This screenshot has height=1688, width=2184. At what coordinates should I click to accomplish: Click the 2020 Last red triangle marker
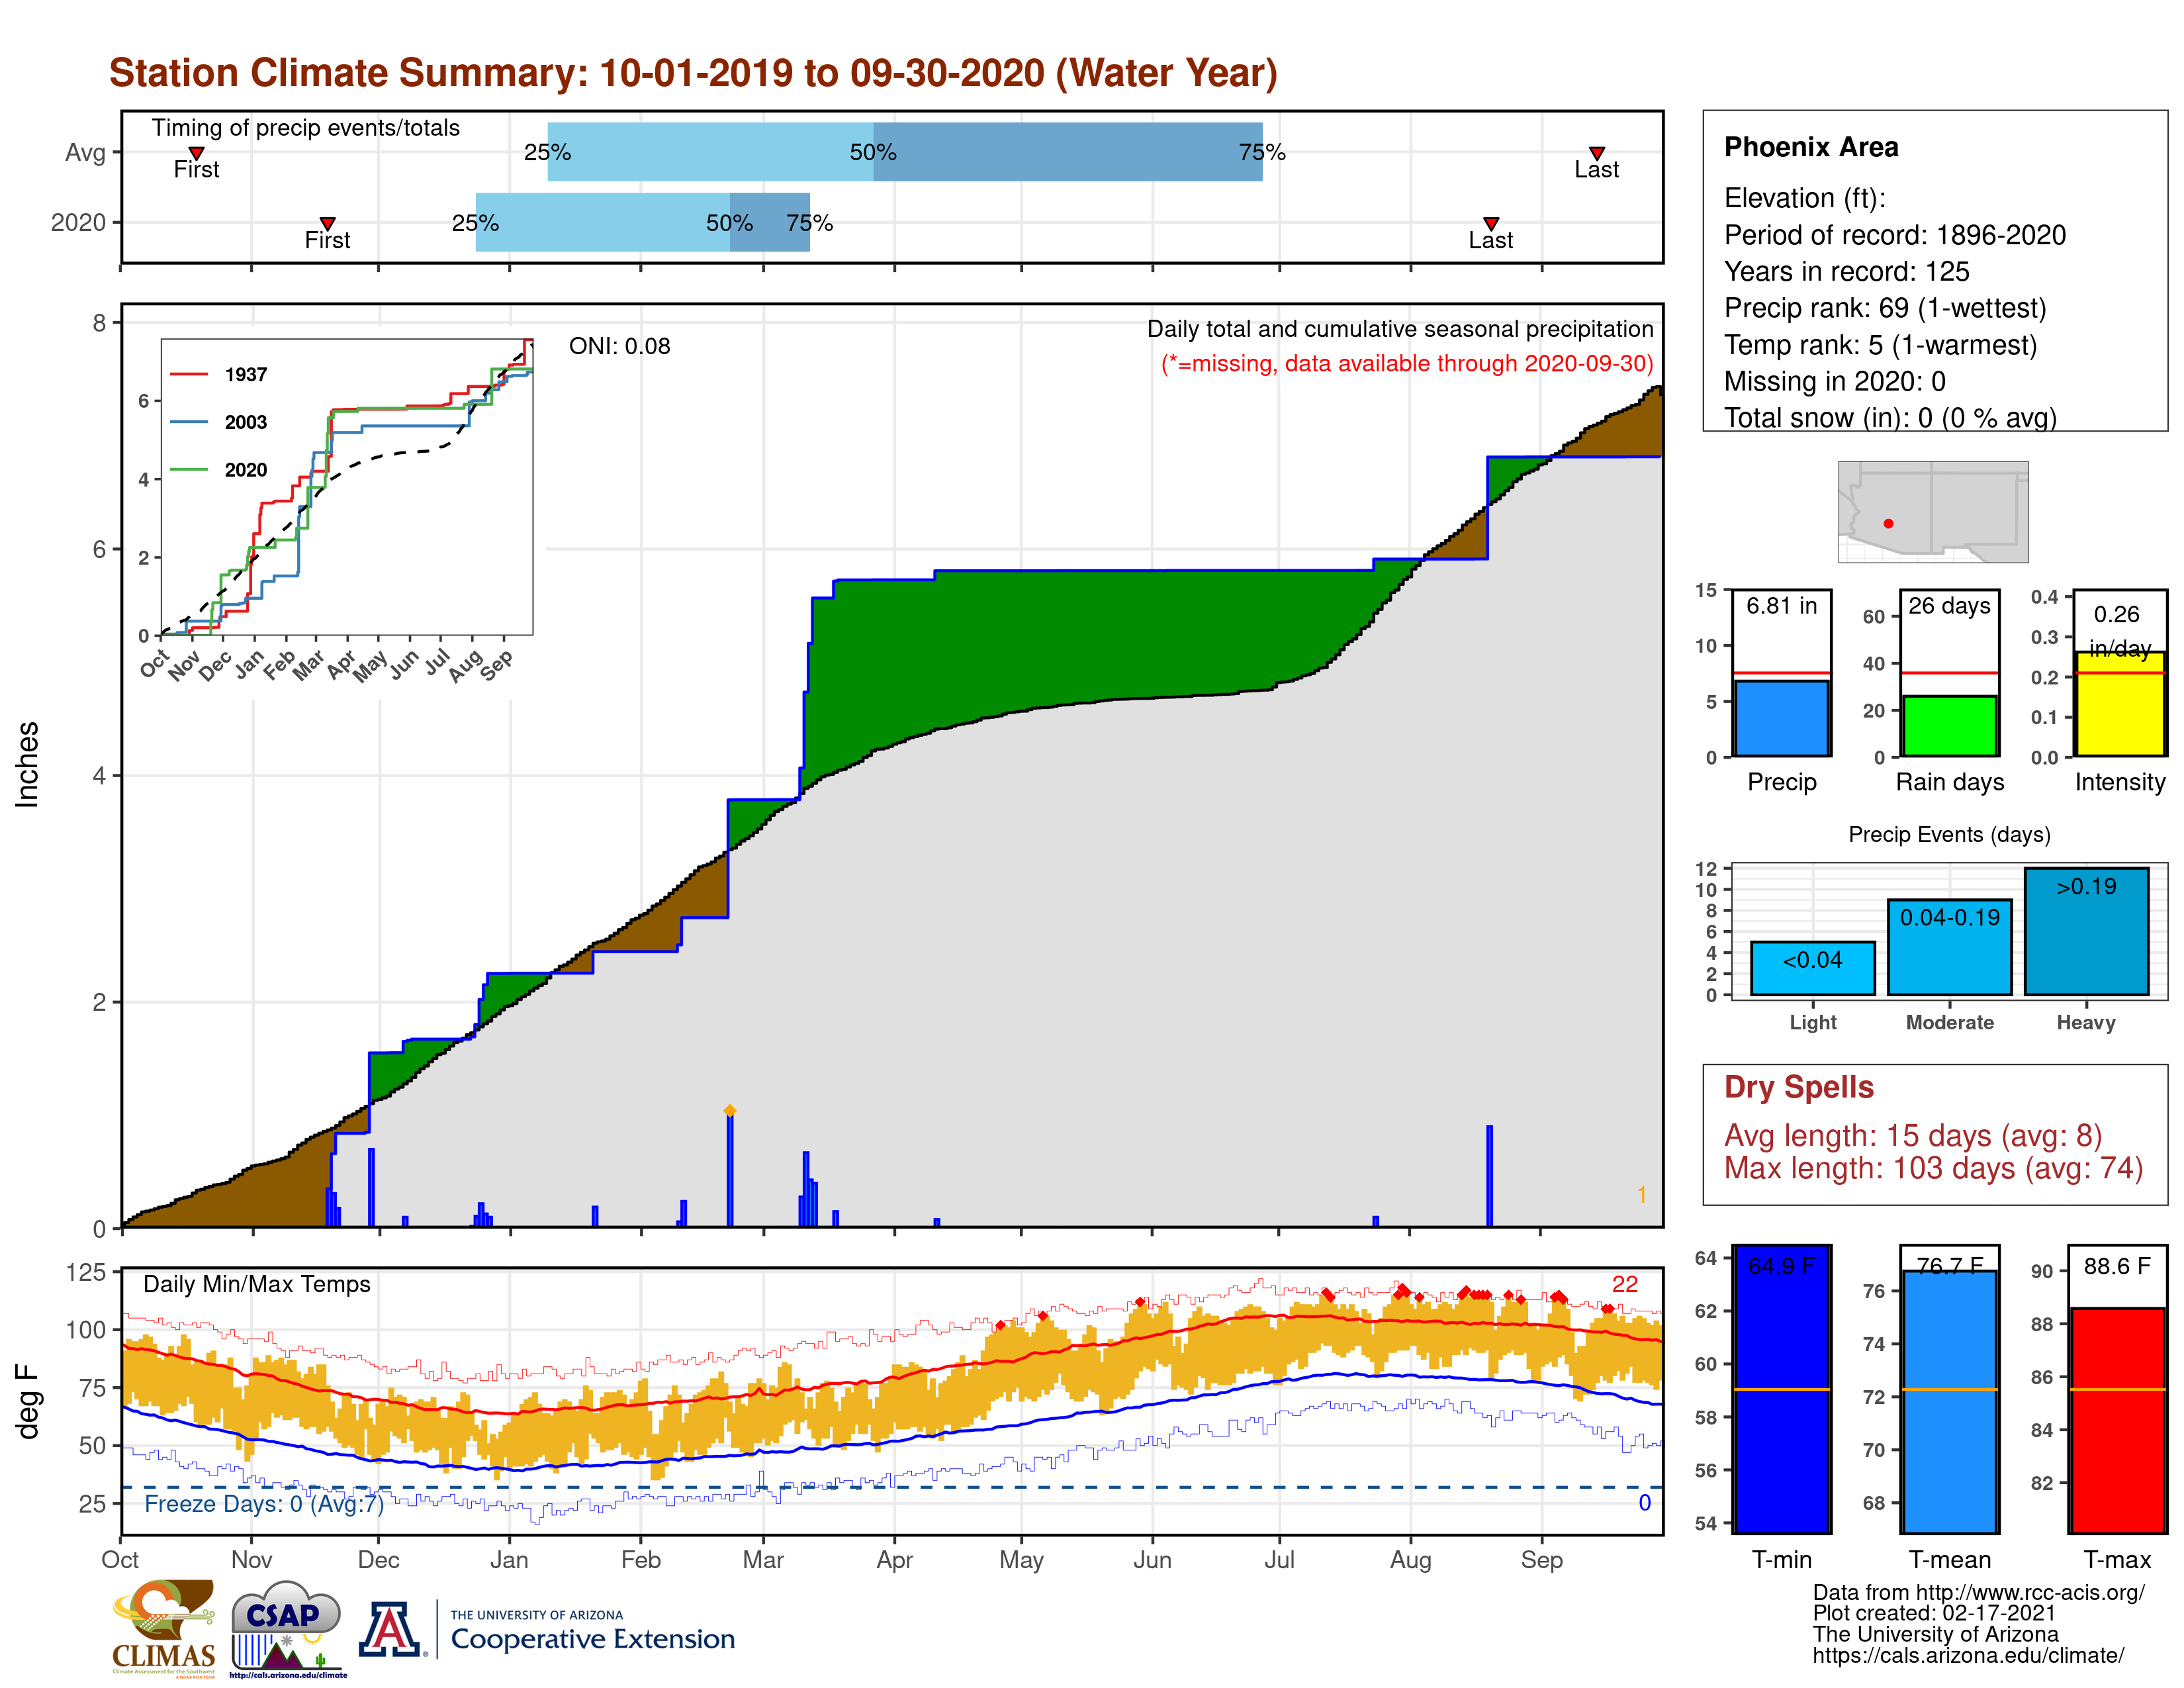[1491, 223]
